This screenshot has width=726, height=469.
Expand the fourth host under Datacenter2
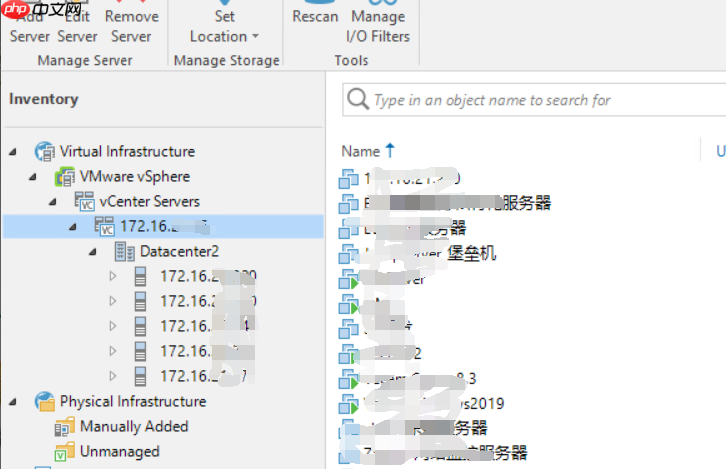(113, 351)
